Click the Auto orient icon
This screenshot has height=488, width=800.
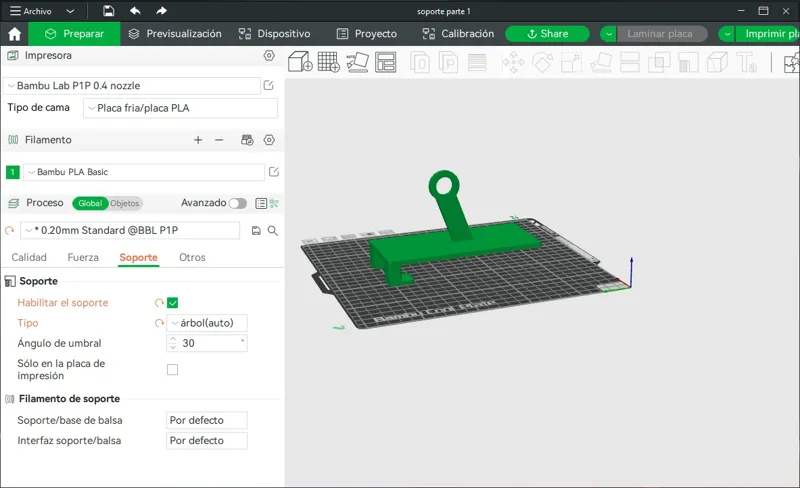(x=357, y=62)
